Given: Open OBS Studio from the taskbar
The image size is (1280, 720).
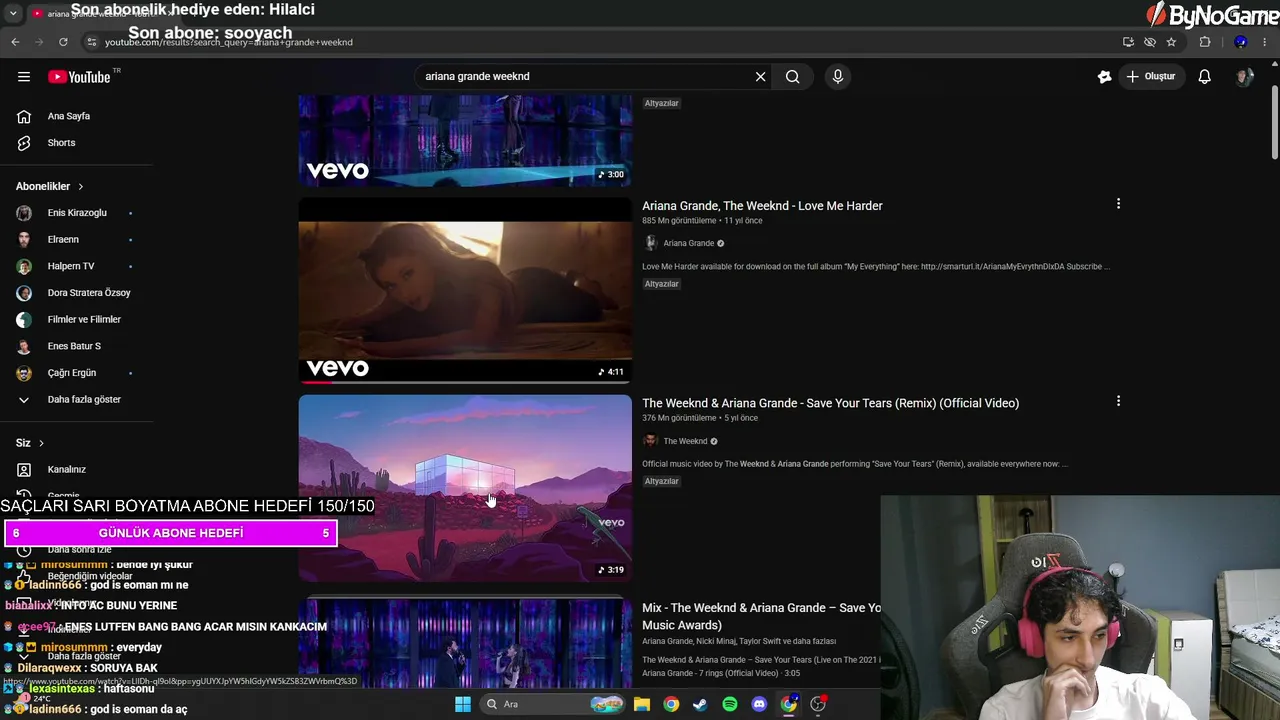Looking at the screenshot, I should coord(818,704).
